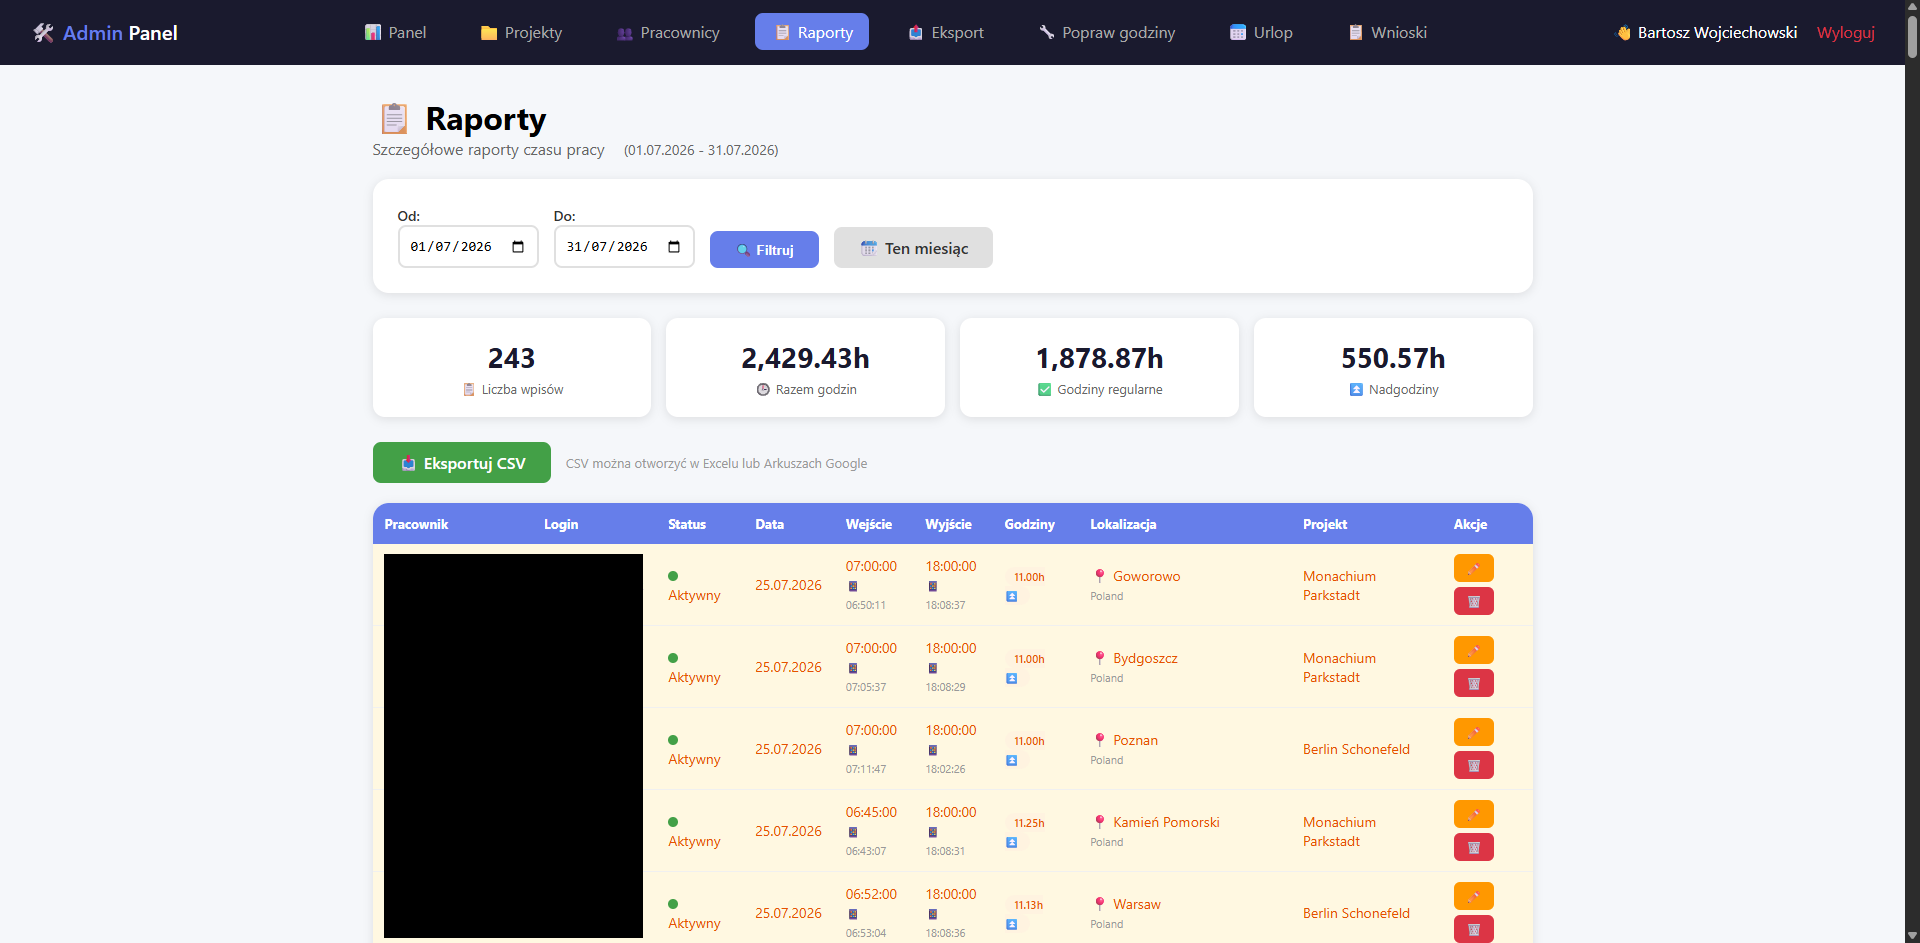The image size is (1920, 943).
Task: Edit the Poznan entry
Action: [1473, 732]
